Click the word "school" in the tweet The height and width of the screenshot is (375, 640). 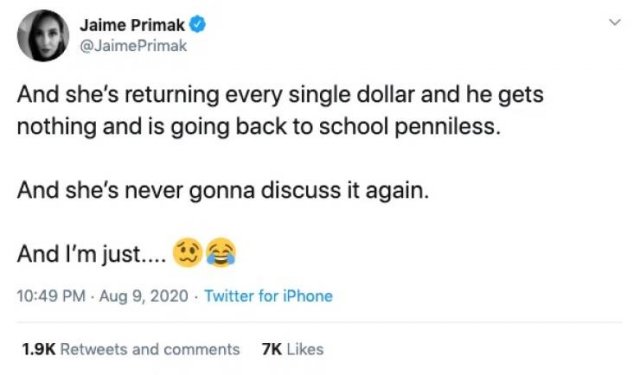coord(353,126)
